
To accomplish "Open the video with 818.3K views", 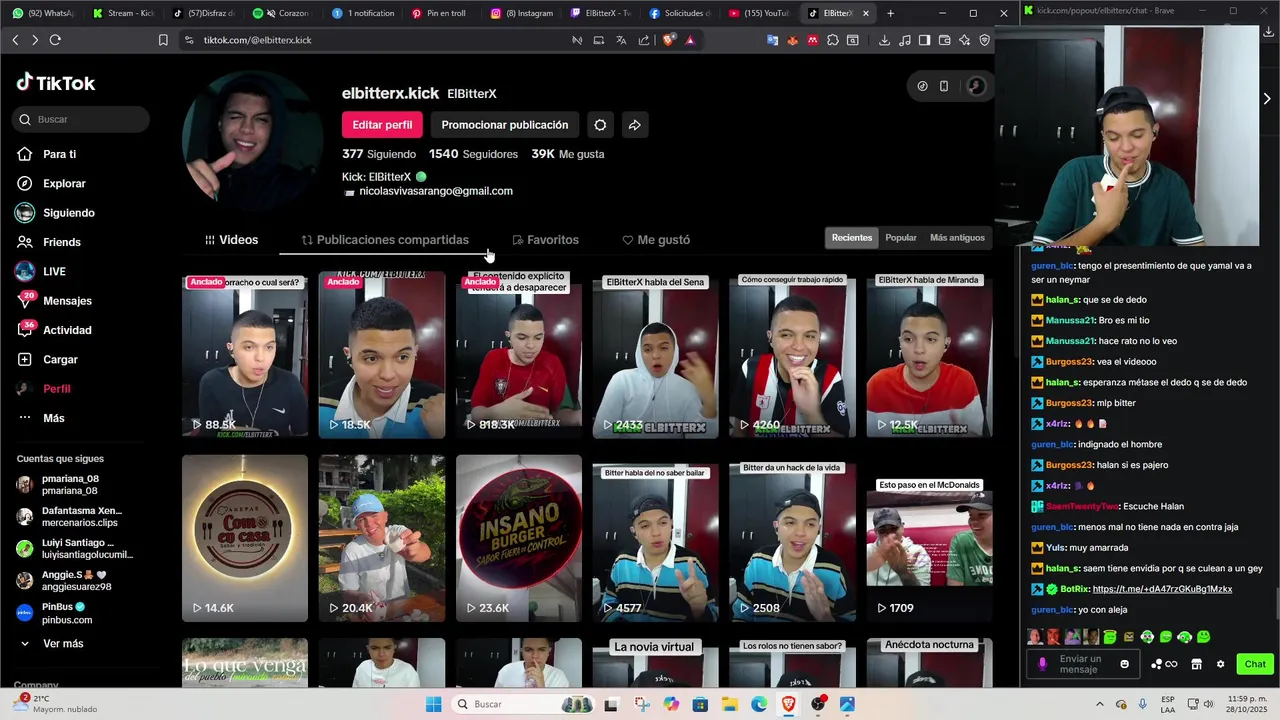I will 518,355.
